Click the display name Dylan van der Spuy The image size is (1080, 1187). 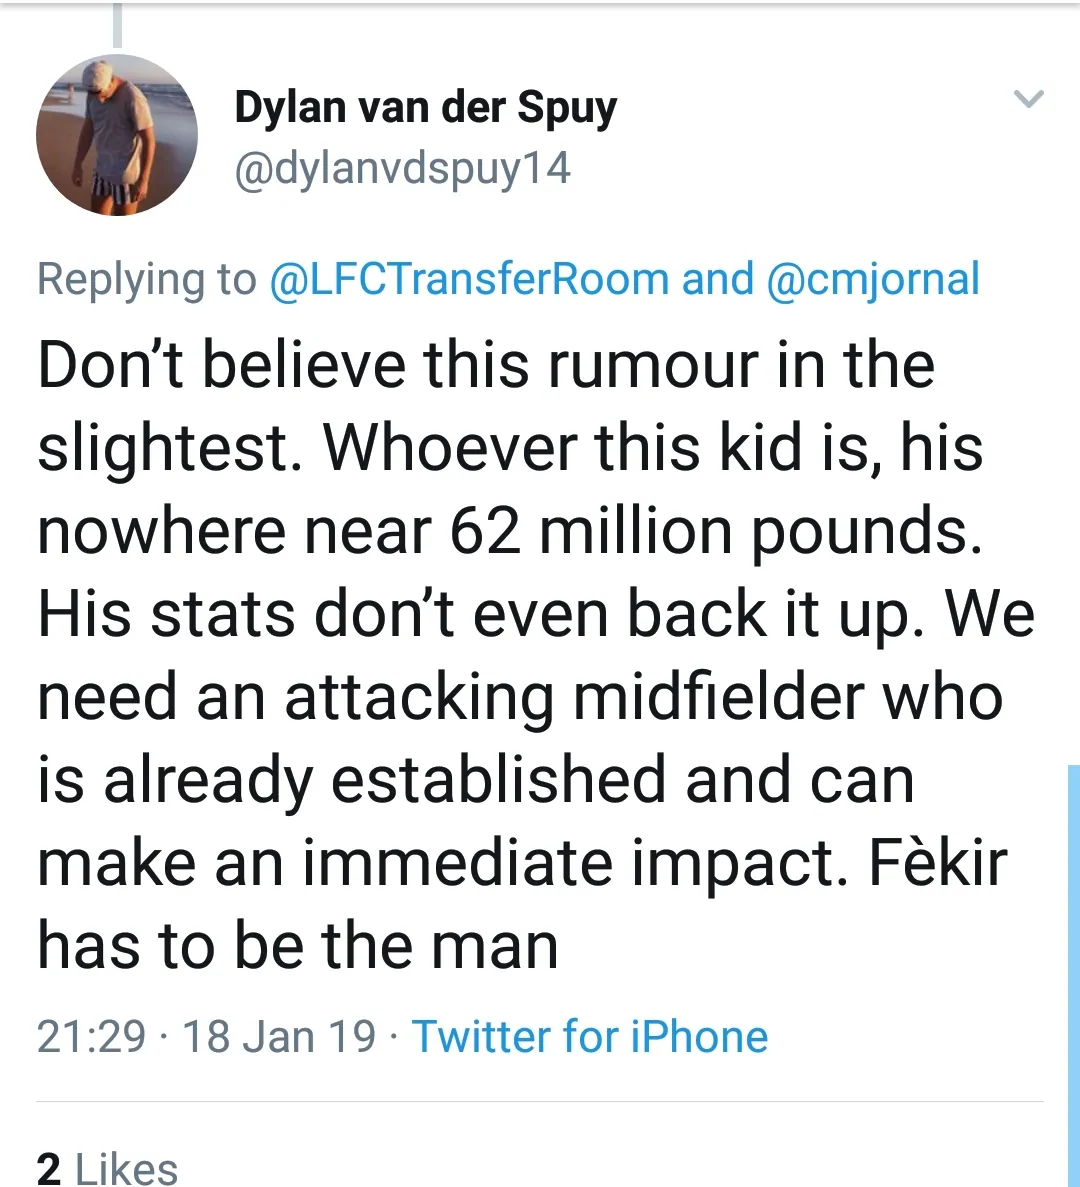point(425,107)
